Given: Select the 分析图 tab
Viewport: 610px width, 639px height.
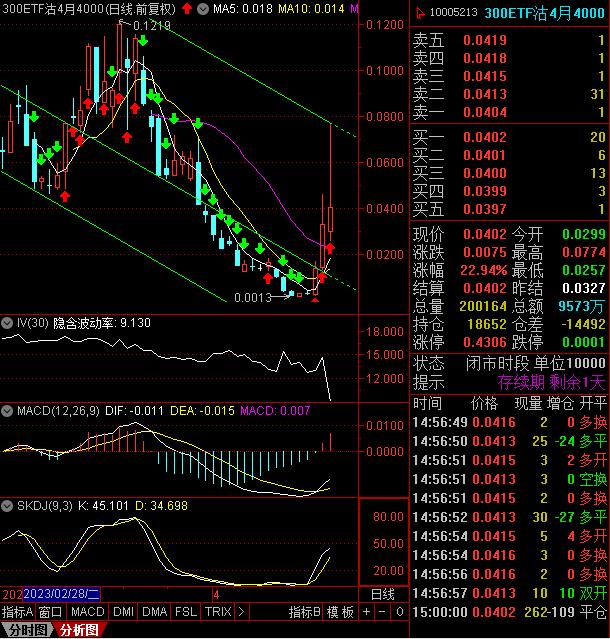Looking at the screenshot, I should (78, 630).
